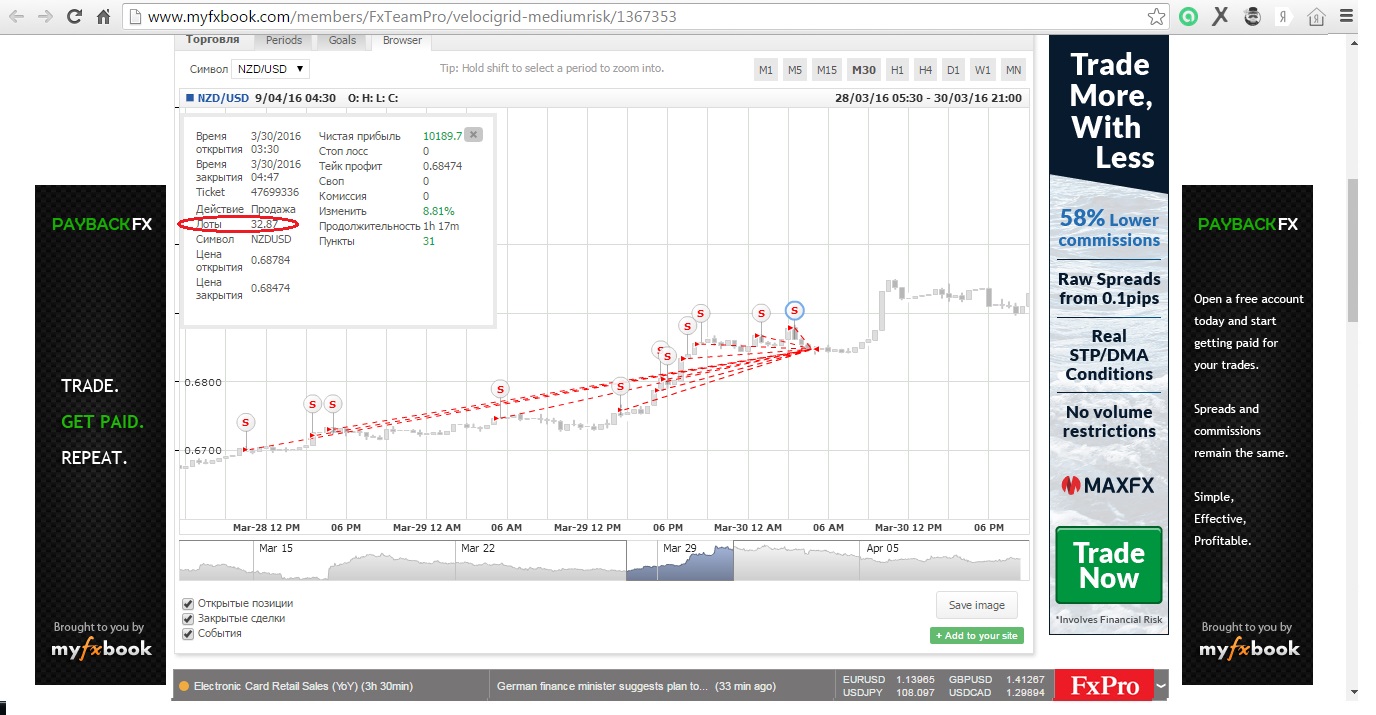Viewport: 1376px width, 715px height.
Task: Click the 8.81% change value
Action: [438, 211]
